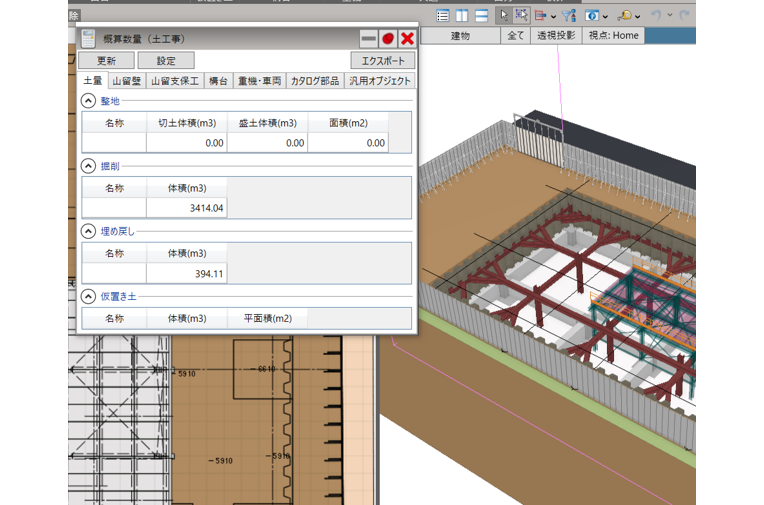Image resolution: width=764 pixels, height=505 pixels.
Task: Collapse the 整地 section
Action: pyautogui.click(x=88, y=101)
